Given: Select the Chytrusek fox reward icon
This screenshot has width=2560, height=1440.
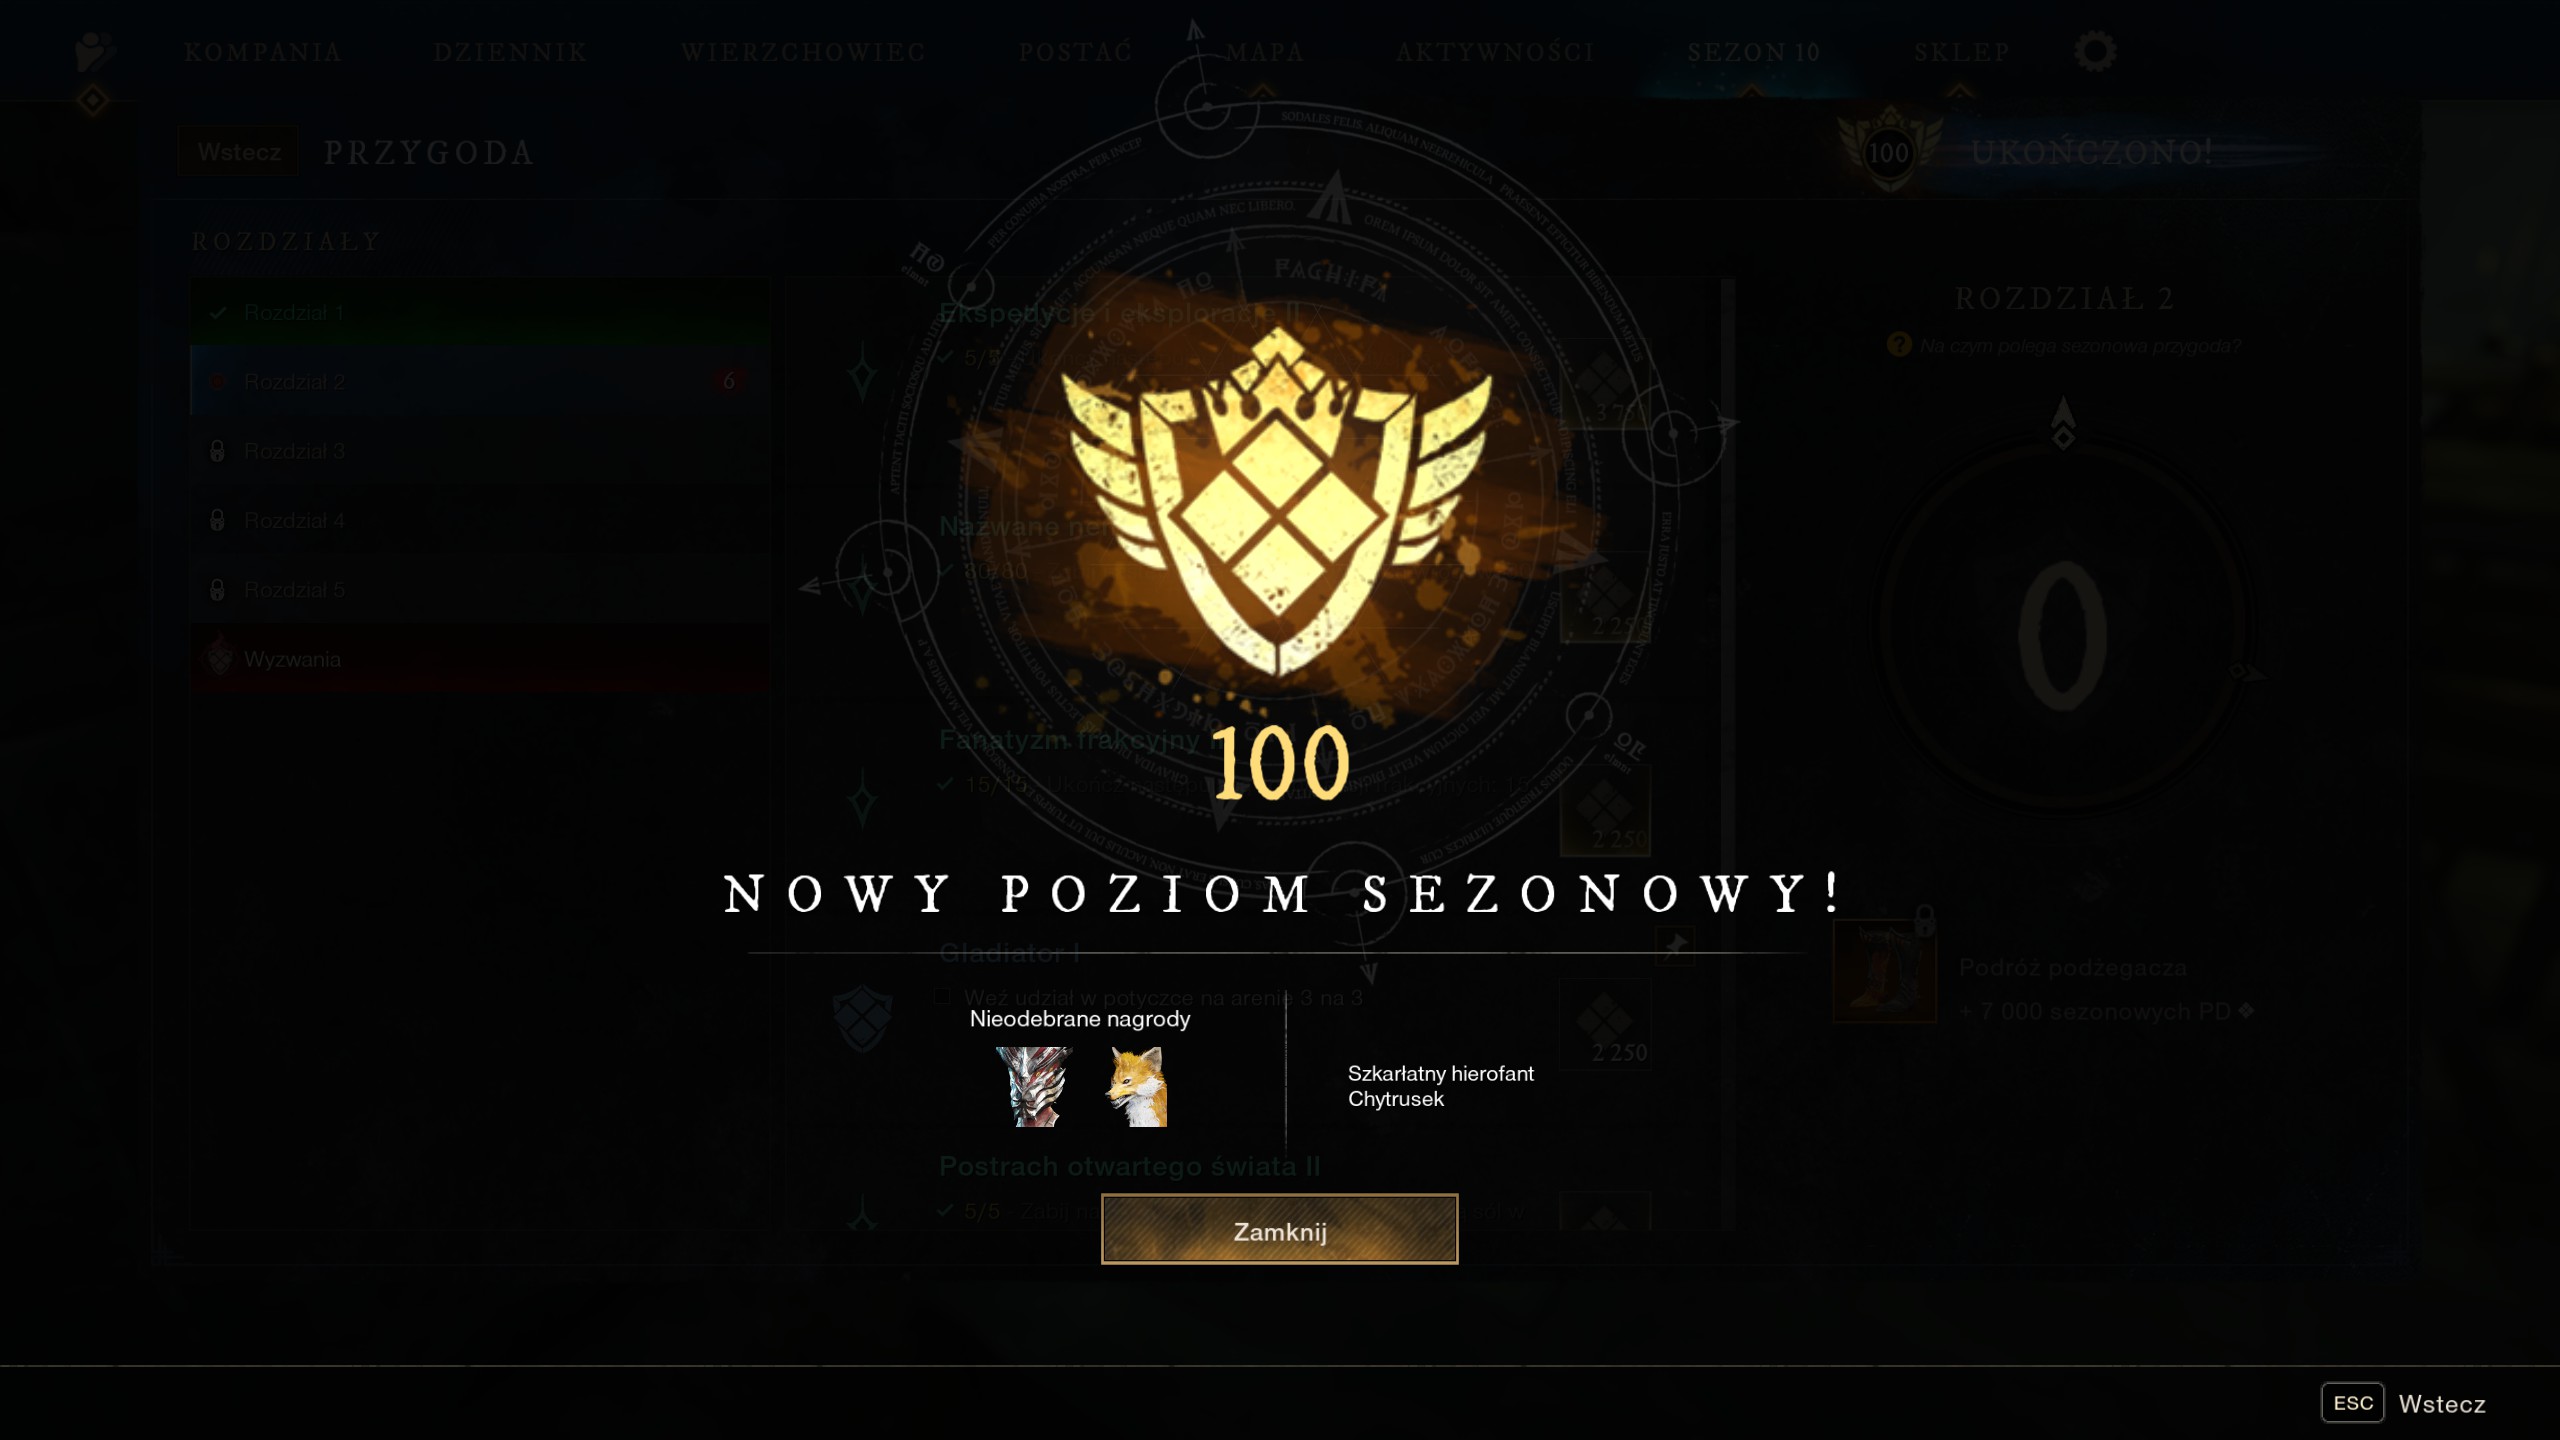Looking at the screenshot, I should pyautogui.click(x=1136, y=1087).
